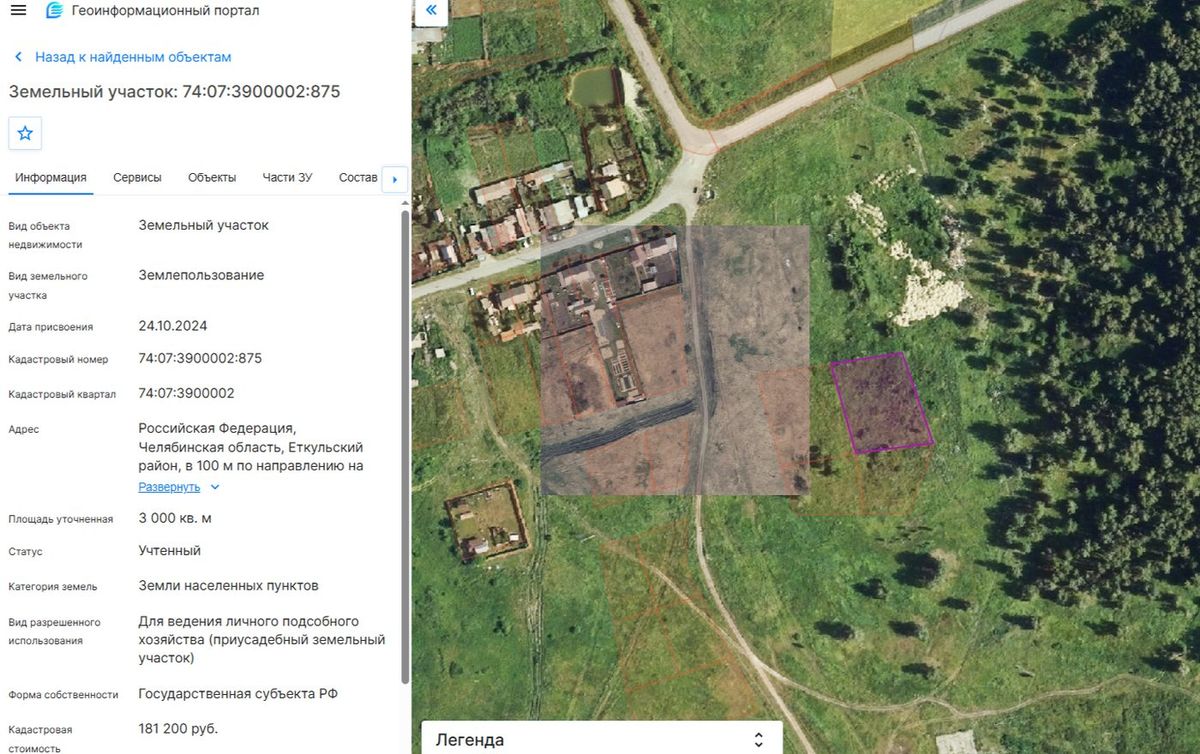Screen dimensions: 1200x754
Task: Open the Части ЗУ tab
Action: tap(288, 178)
